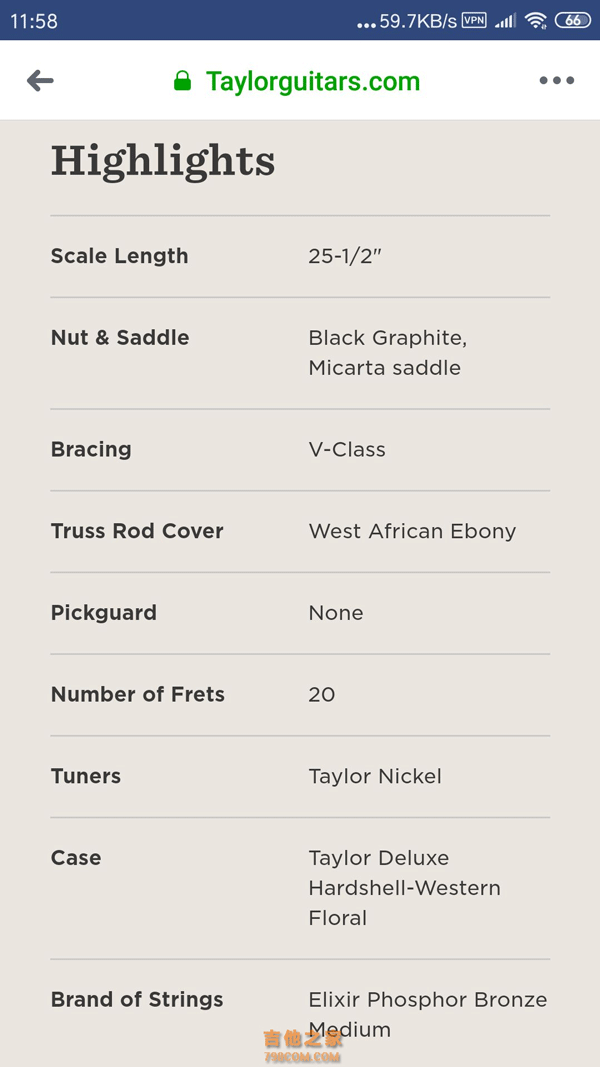This screenshot has height=1067, width=600.
Task: Select the Taylorguitars.com address text
Action: point(313,81)
